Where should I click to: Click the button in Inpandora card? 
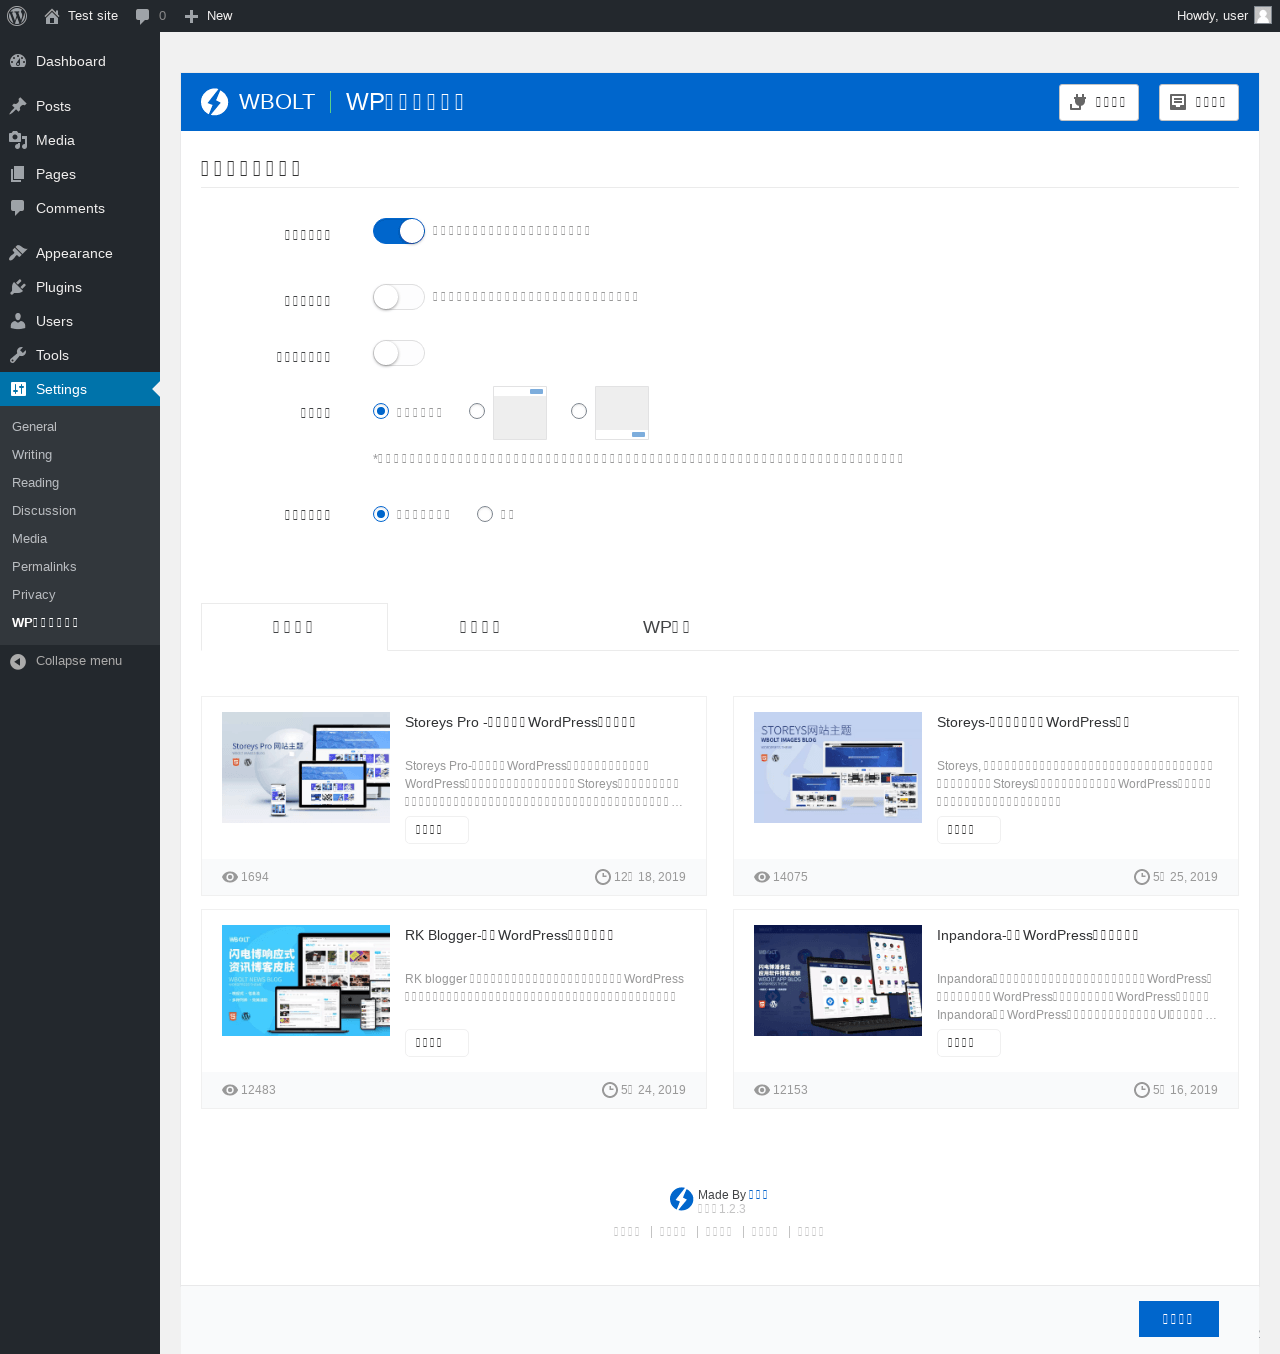pos(969,1043)
